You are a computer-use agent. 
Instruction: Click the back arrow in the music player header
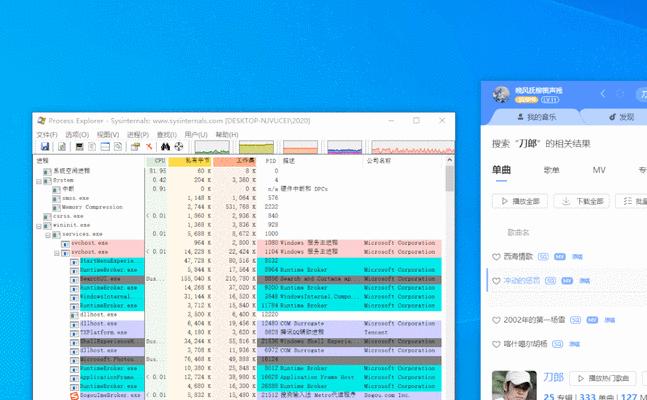tap(603, 94)
